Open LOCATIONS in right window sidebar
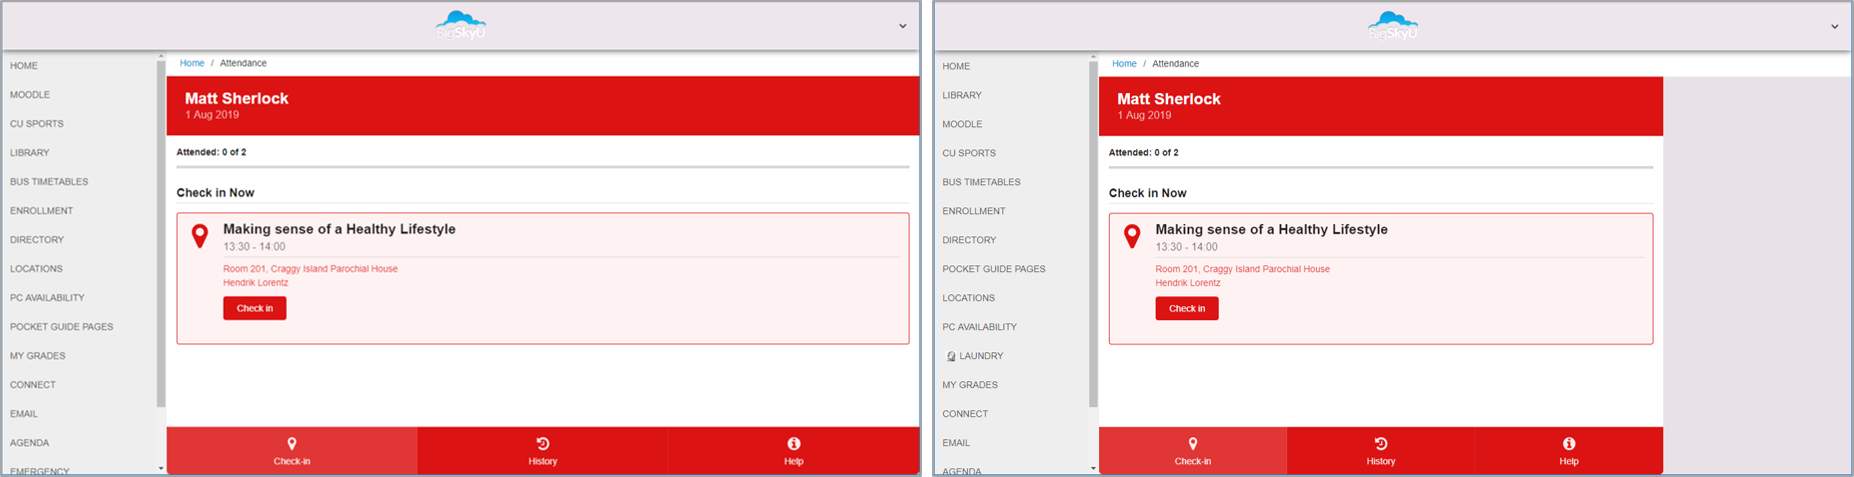Screen dimensions: 1854x477 (x=968, y=298)
